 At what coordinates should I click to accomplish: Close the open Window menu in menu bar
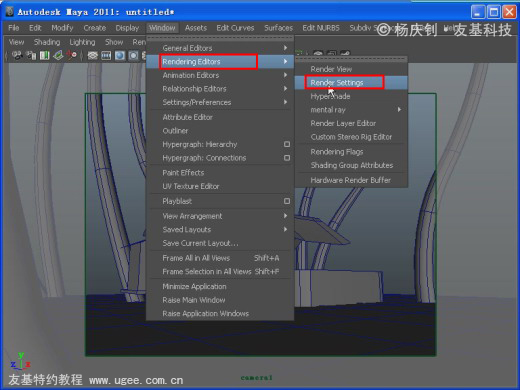162,28
